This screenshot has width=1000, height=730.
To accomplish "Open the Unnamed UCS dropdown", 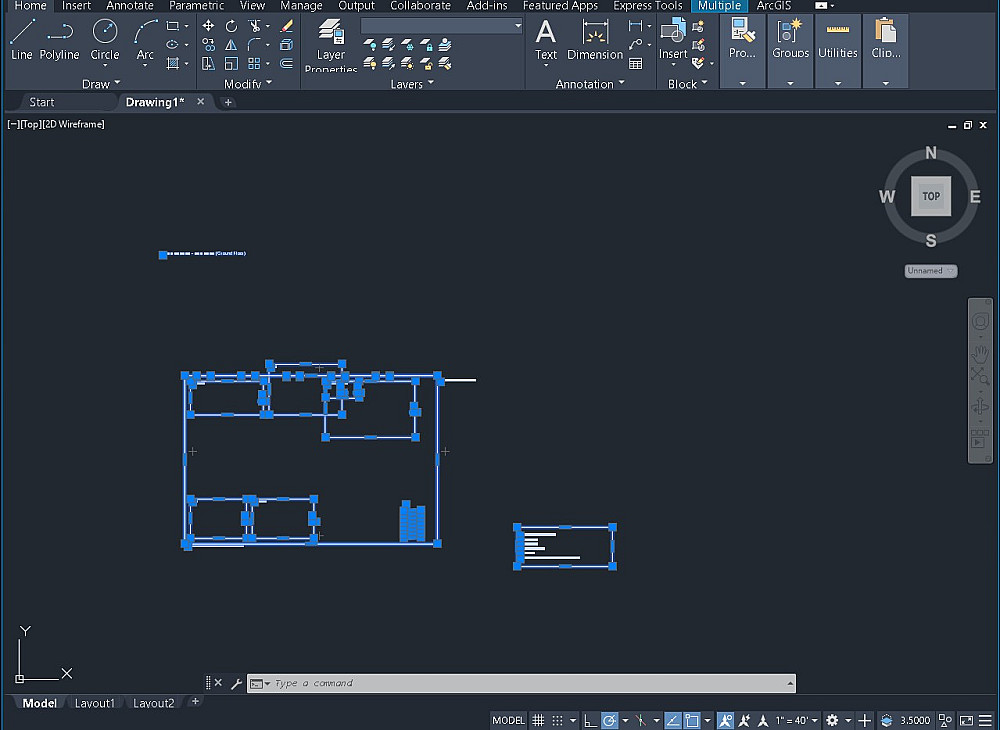I will click(x=930, y=271).
